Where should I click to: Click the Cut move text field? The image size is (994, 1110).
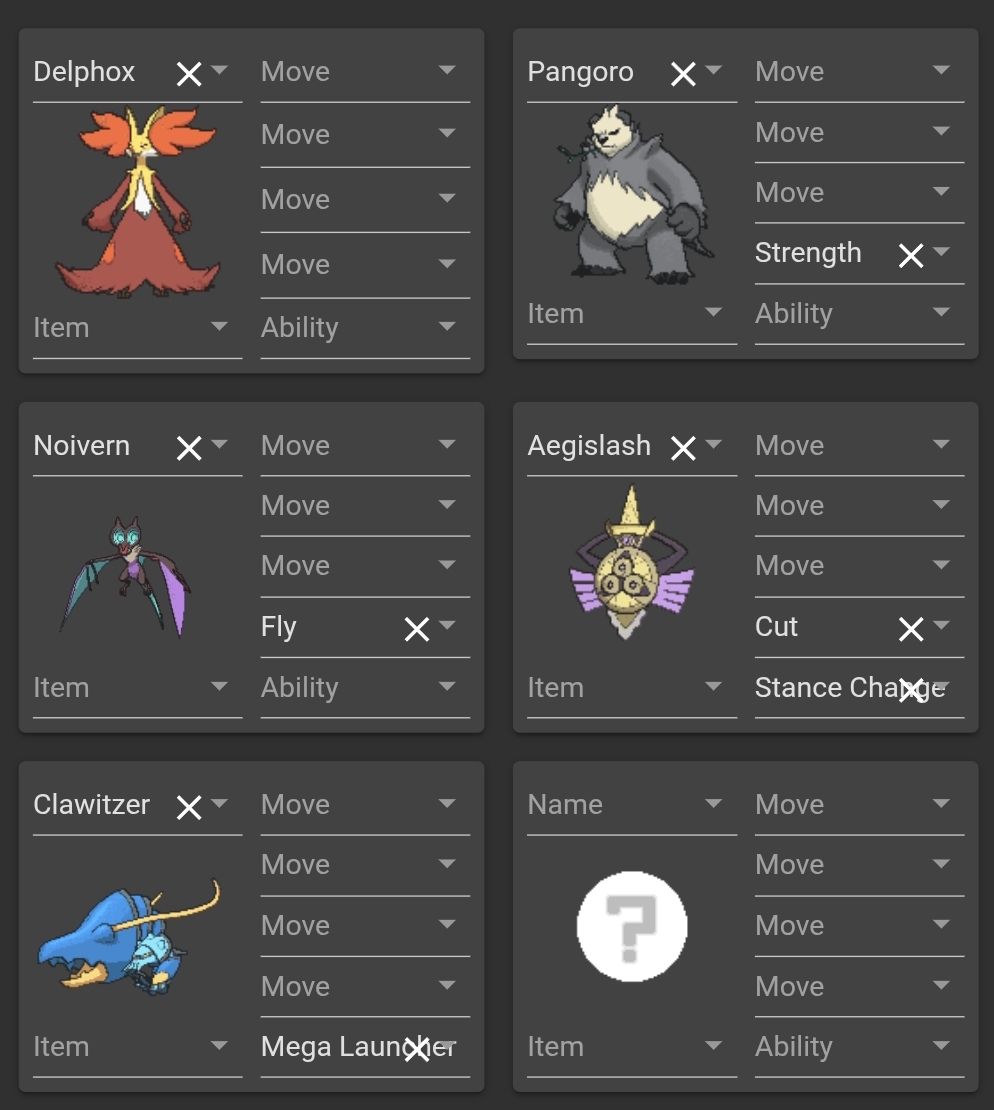click(x=777, y=627)
